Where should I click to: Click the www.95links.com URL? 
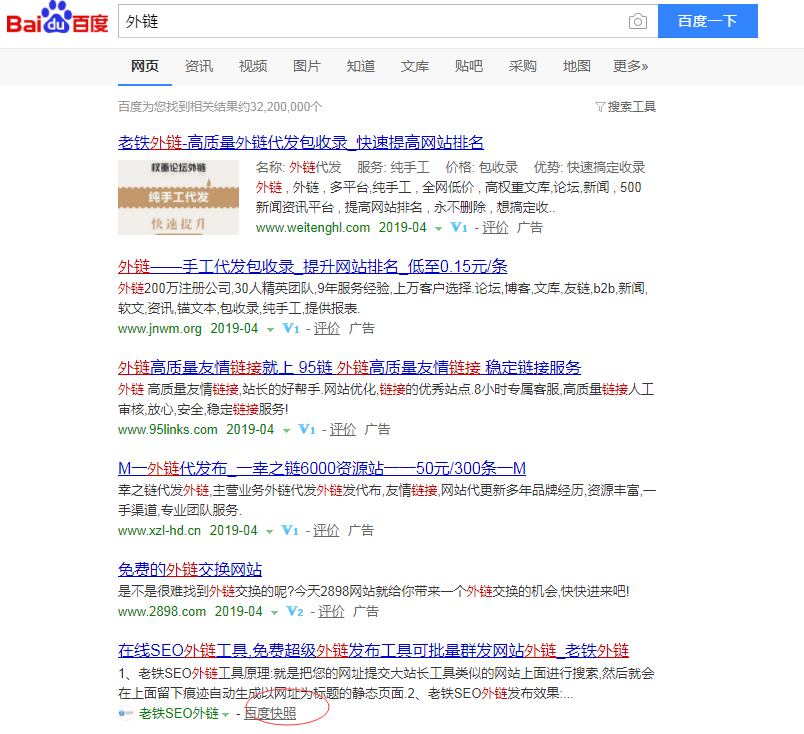click(x=168, y=429)
